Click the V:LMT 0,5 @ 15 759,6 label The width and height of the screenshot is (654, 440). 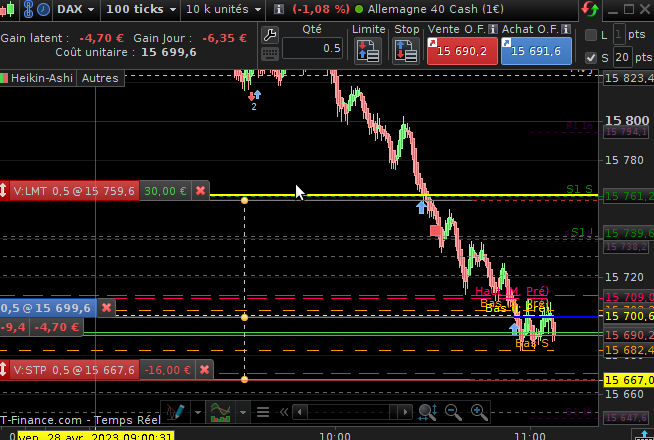tap(74, 191)
